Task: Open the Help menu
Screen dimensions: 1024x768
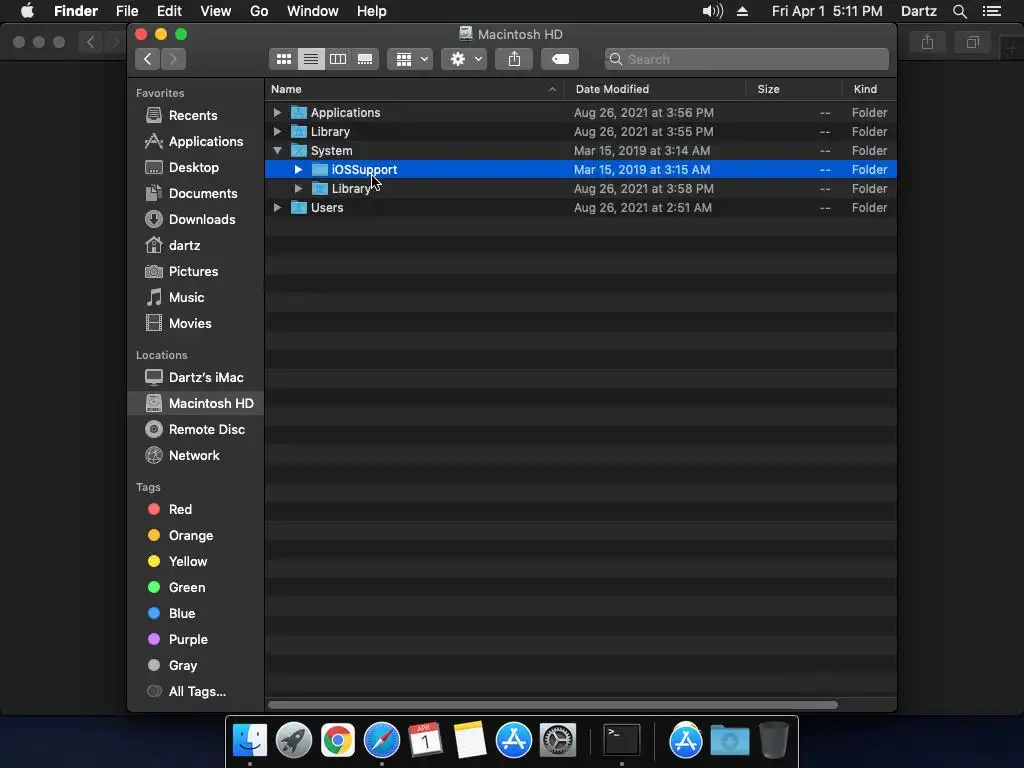Action: 372,11
